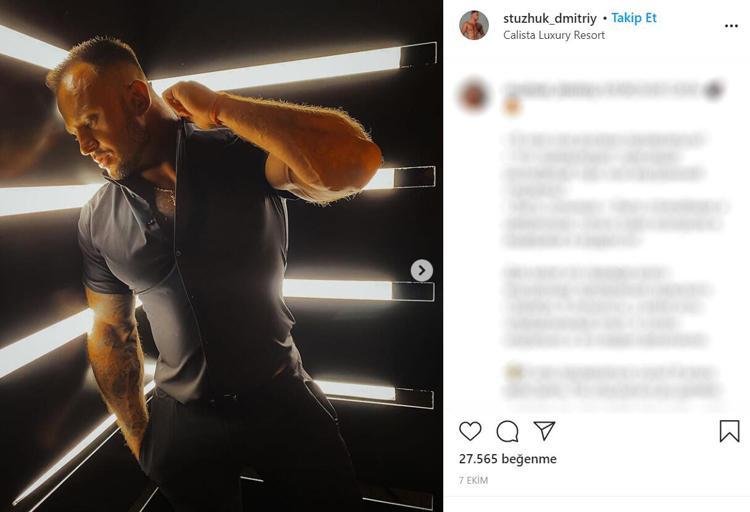Share post using paper plane icon
This screenshot has height=512, width=750.
coord(544,431)
